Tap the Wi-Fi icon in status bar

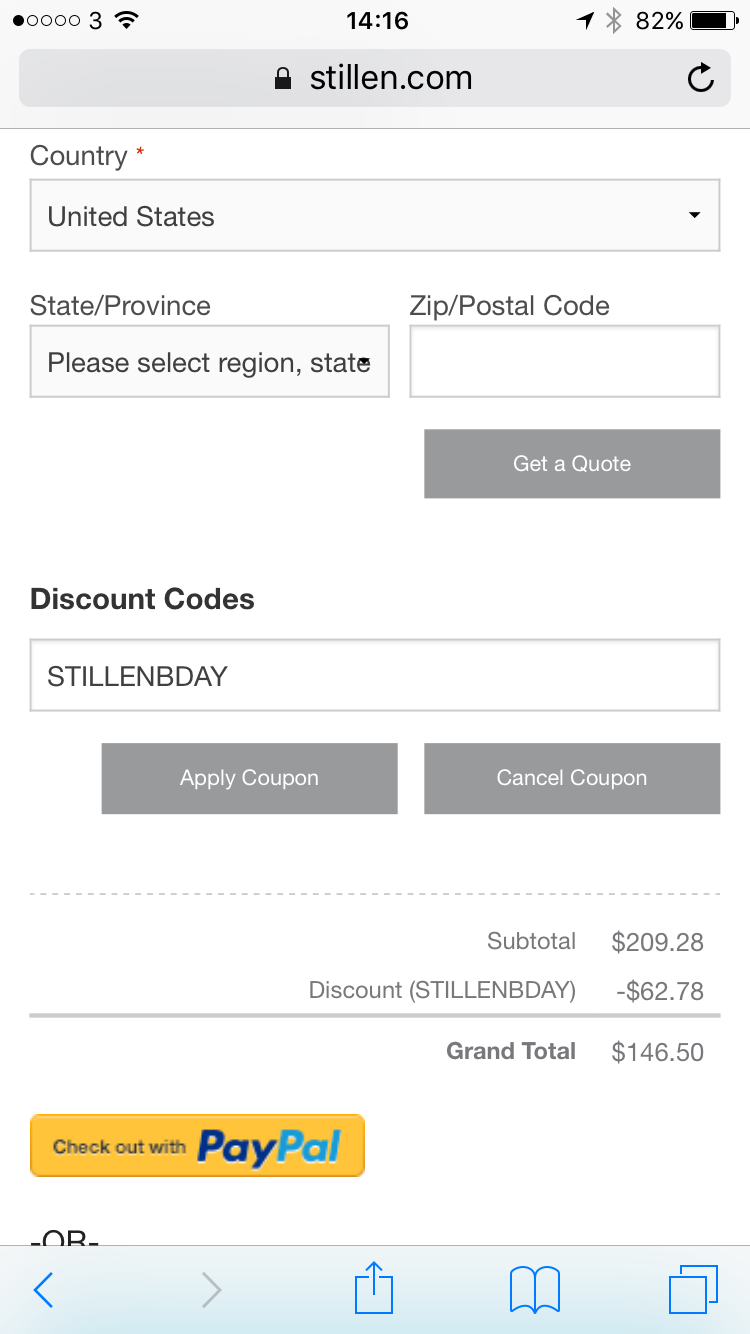(x=126, y=20)
